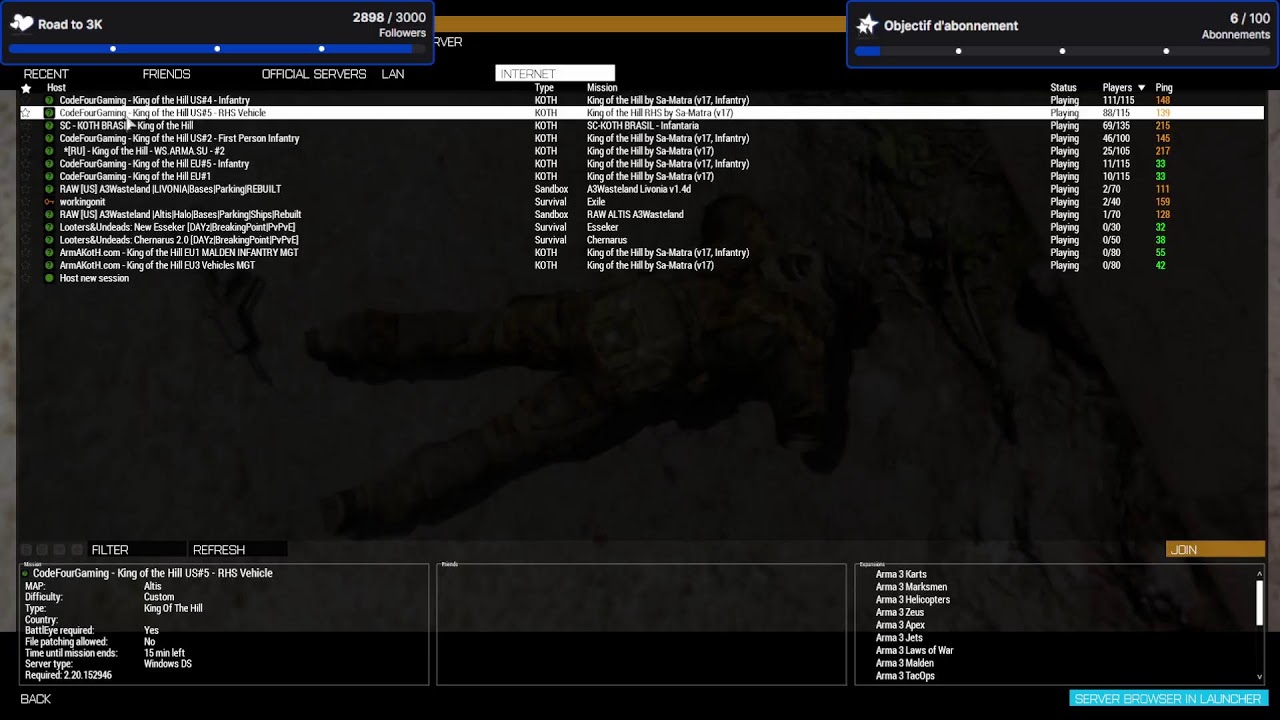
Task: Click Arma 3 Karts in expansions list
Action: tap(901, 575)
